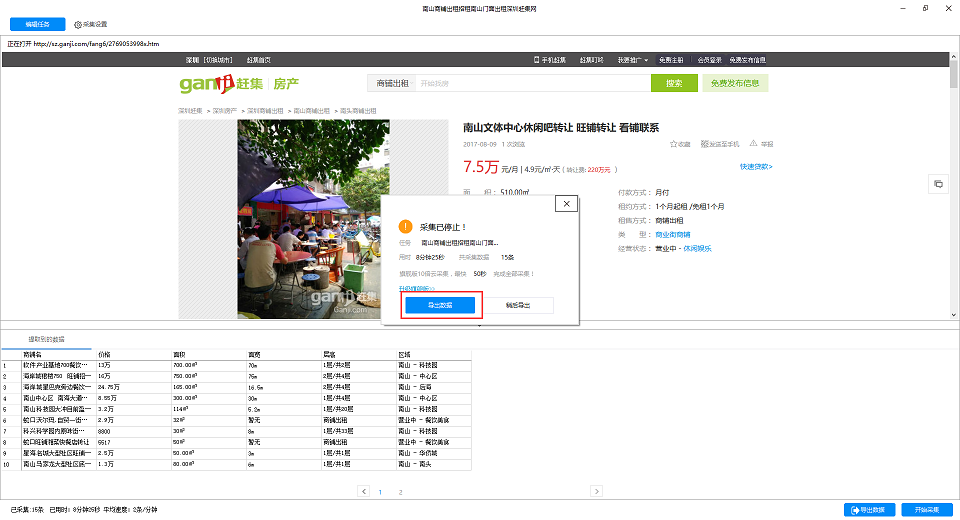This screenshot has height=520, width=960.
Task: Click the orange warning icon in the dialog
Action: coord(405,227)
